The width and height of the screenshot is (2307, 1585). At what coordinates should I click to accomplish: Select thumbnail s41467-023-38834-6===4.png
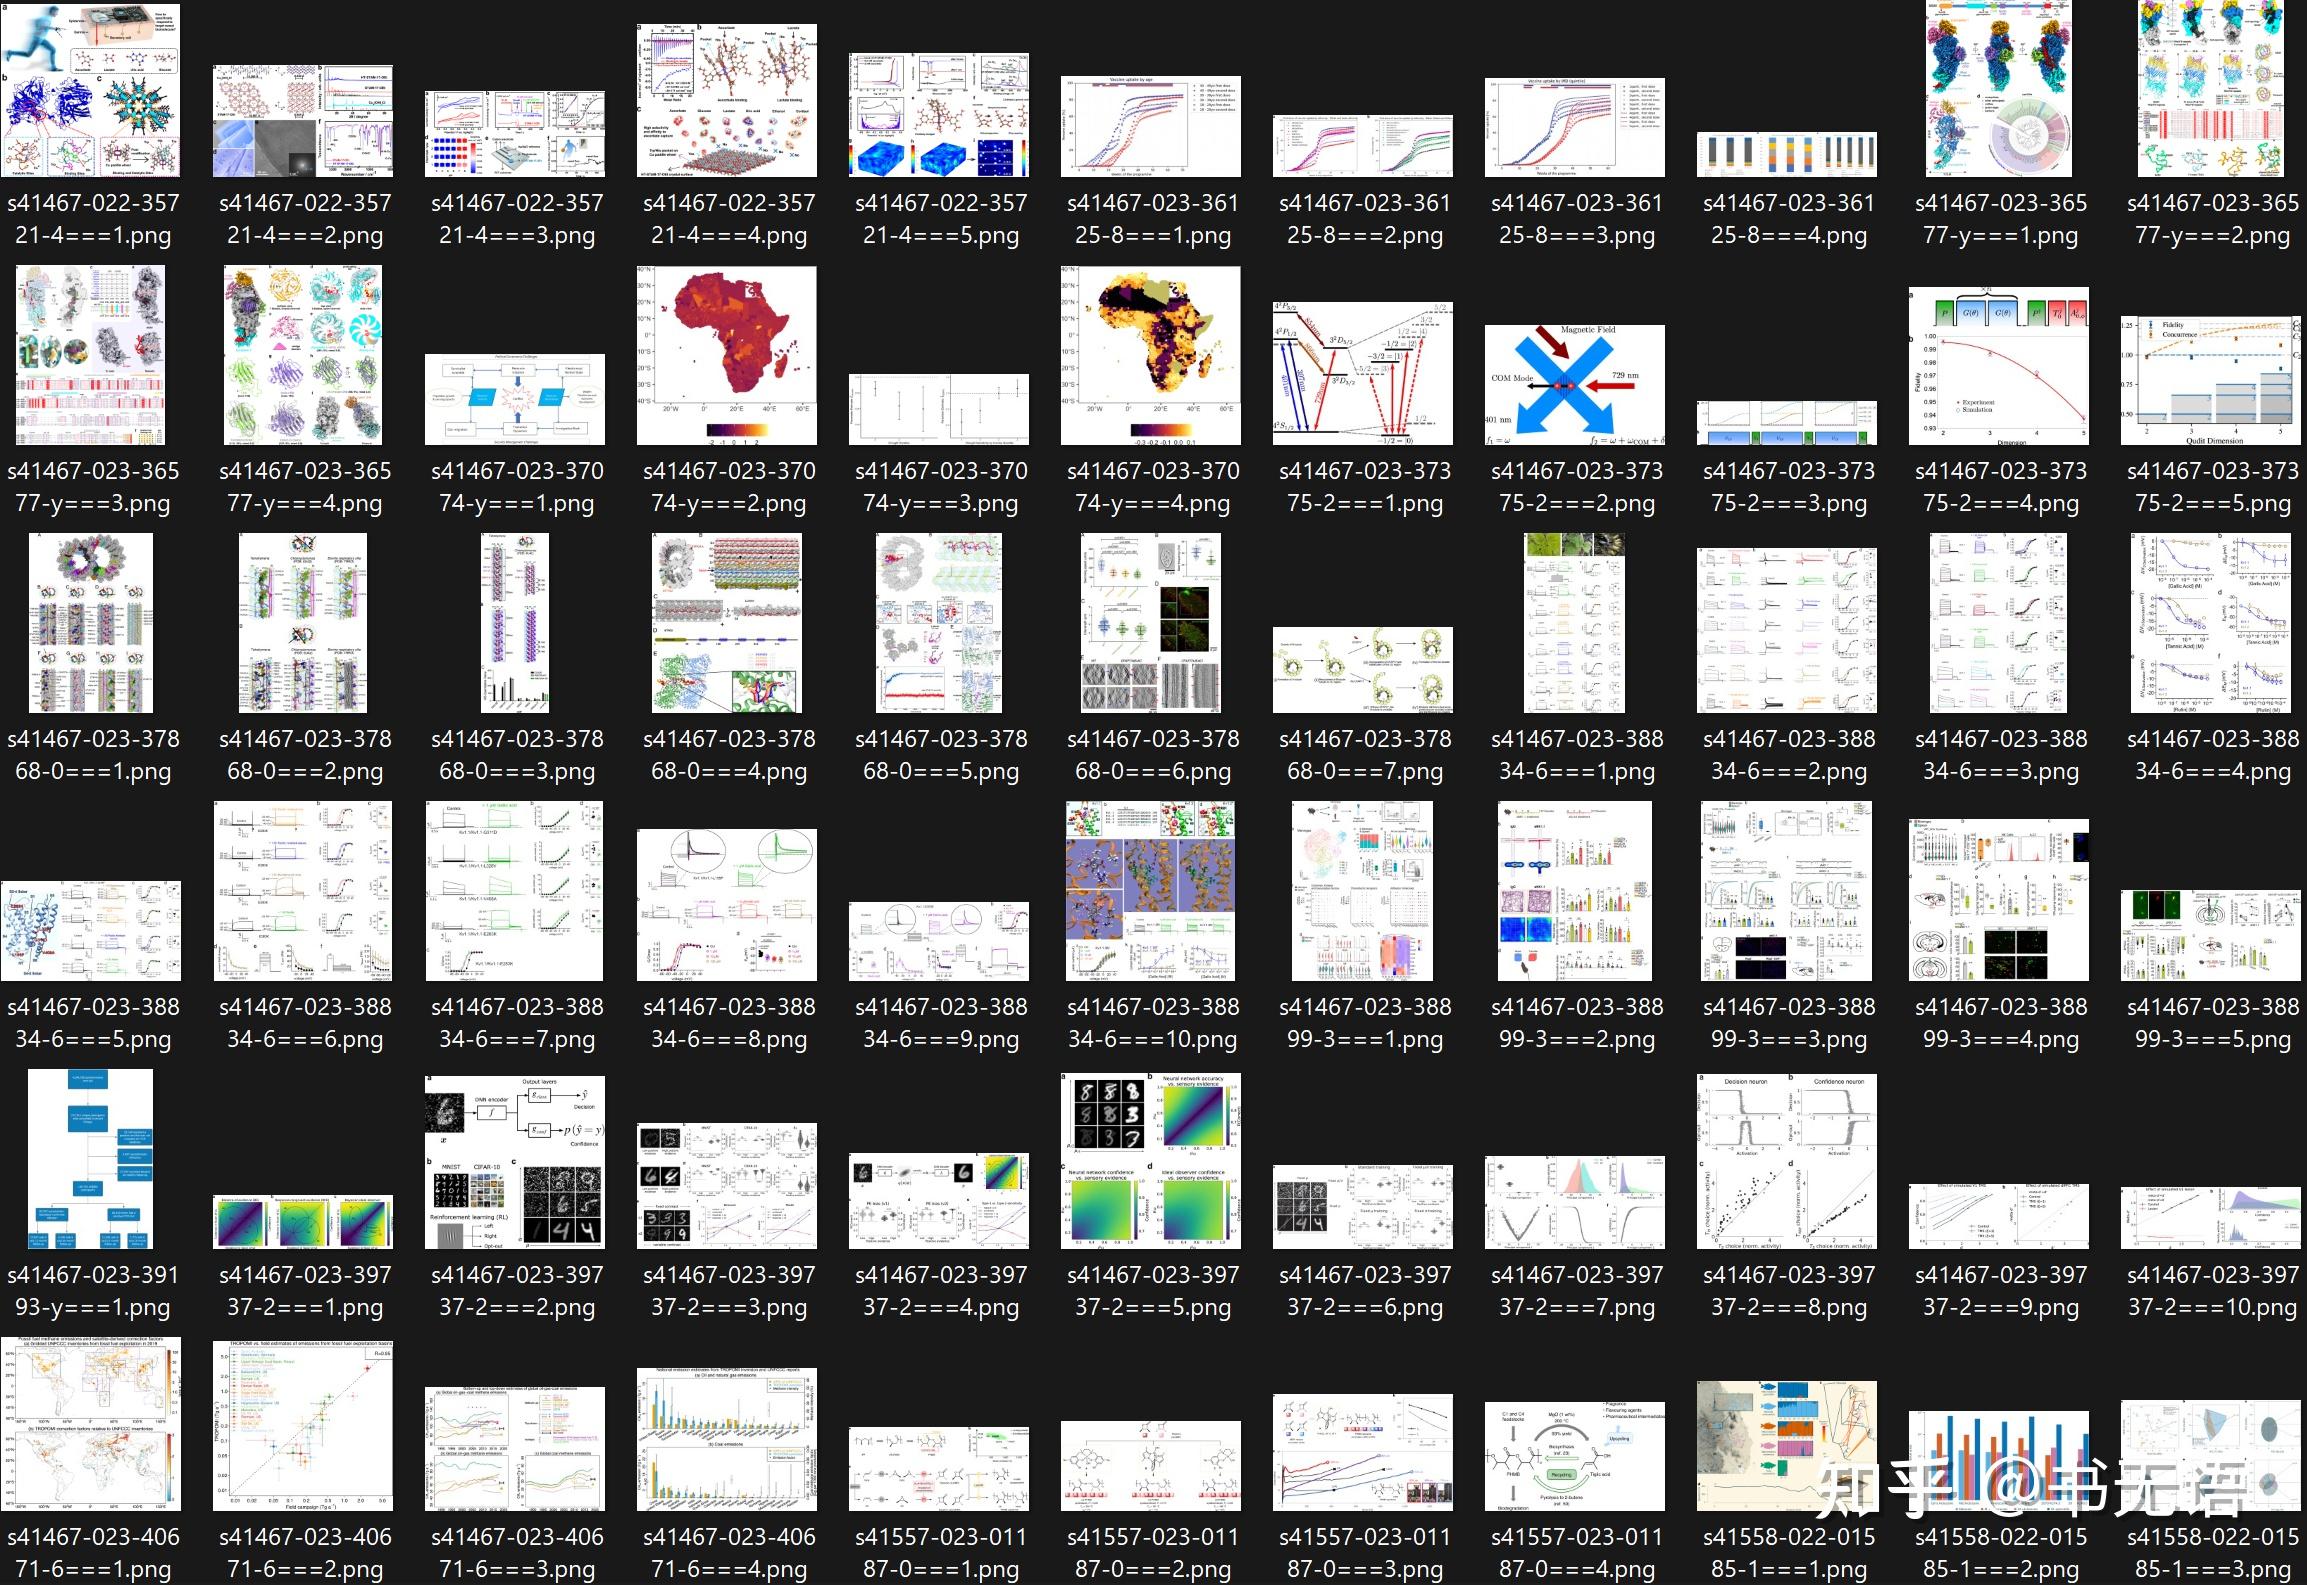click(x=2211, y=623)
